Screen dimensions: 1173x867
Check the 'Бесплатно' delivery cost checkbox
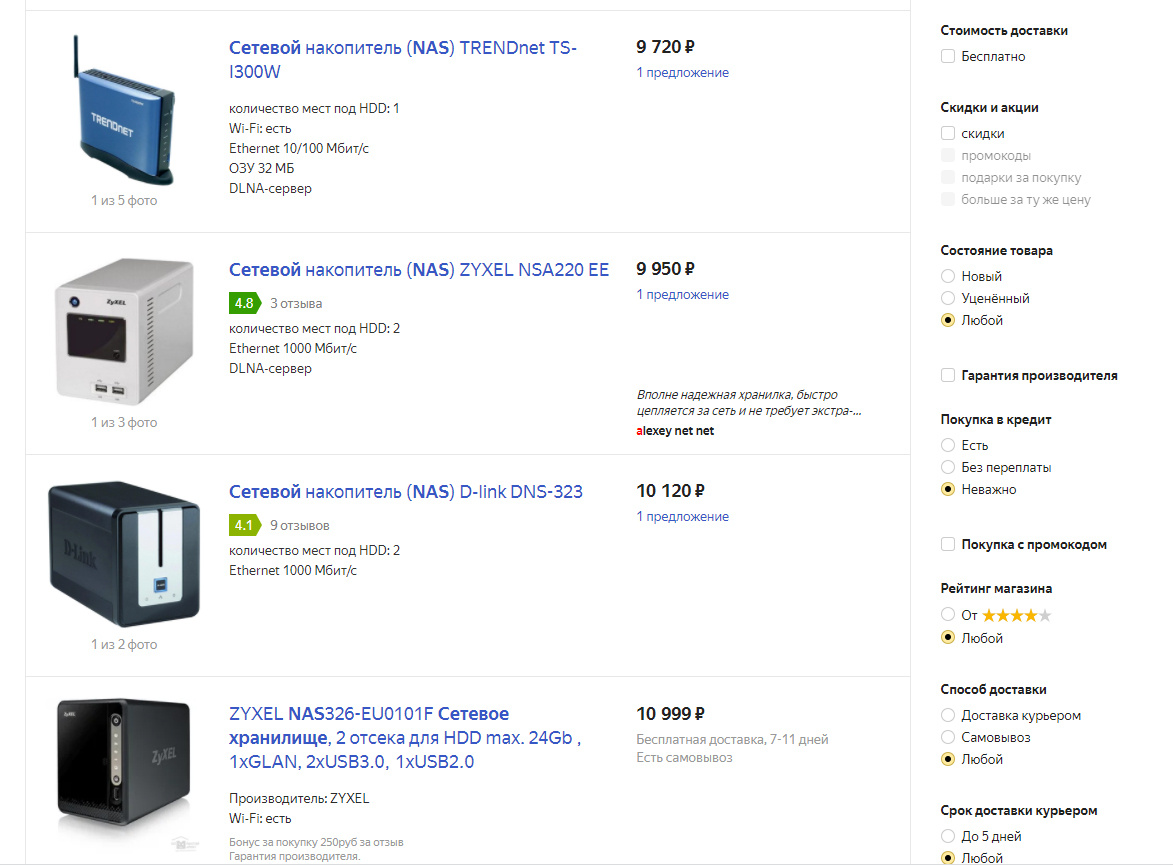(948, 56)
